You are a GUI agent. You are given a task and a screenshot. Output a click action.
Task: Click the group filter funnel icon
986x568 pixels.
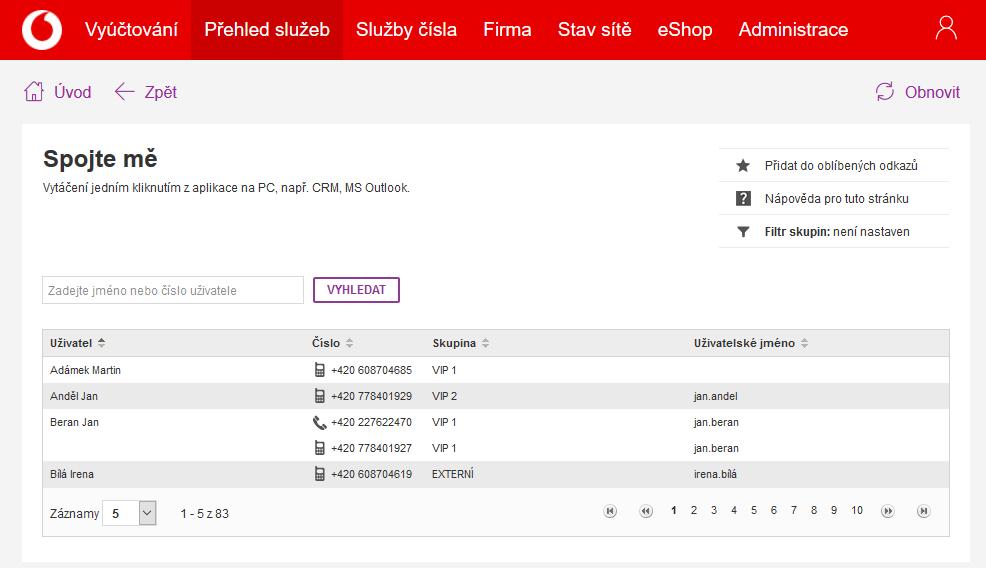pyautogui.click(x=743, y=232)
